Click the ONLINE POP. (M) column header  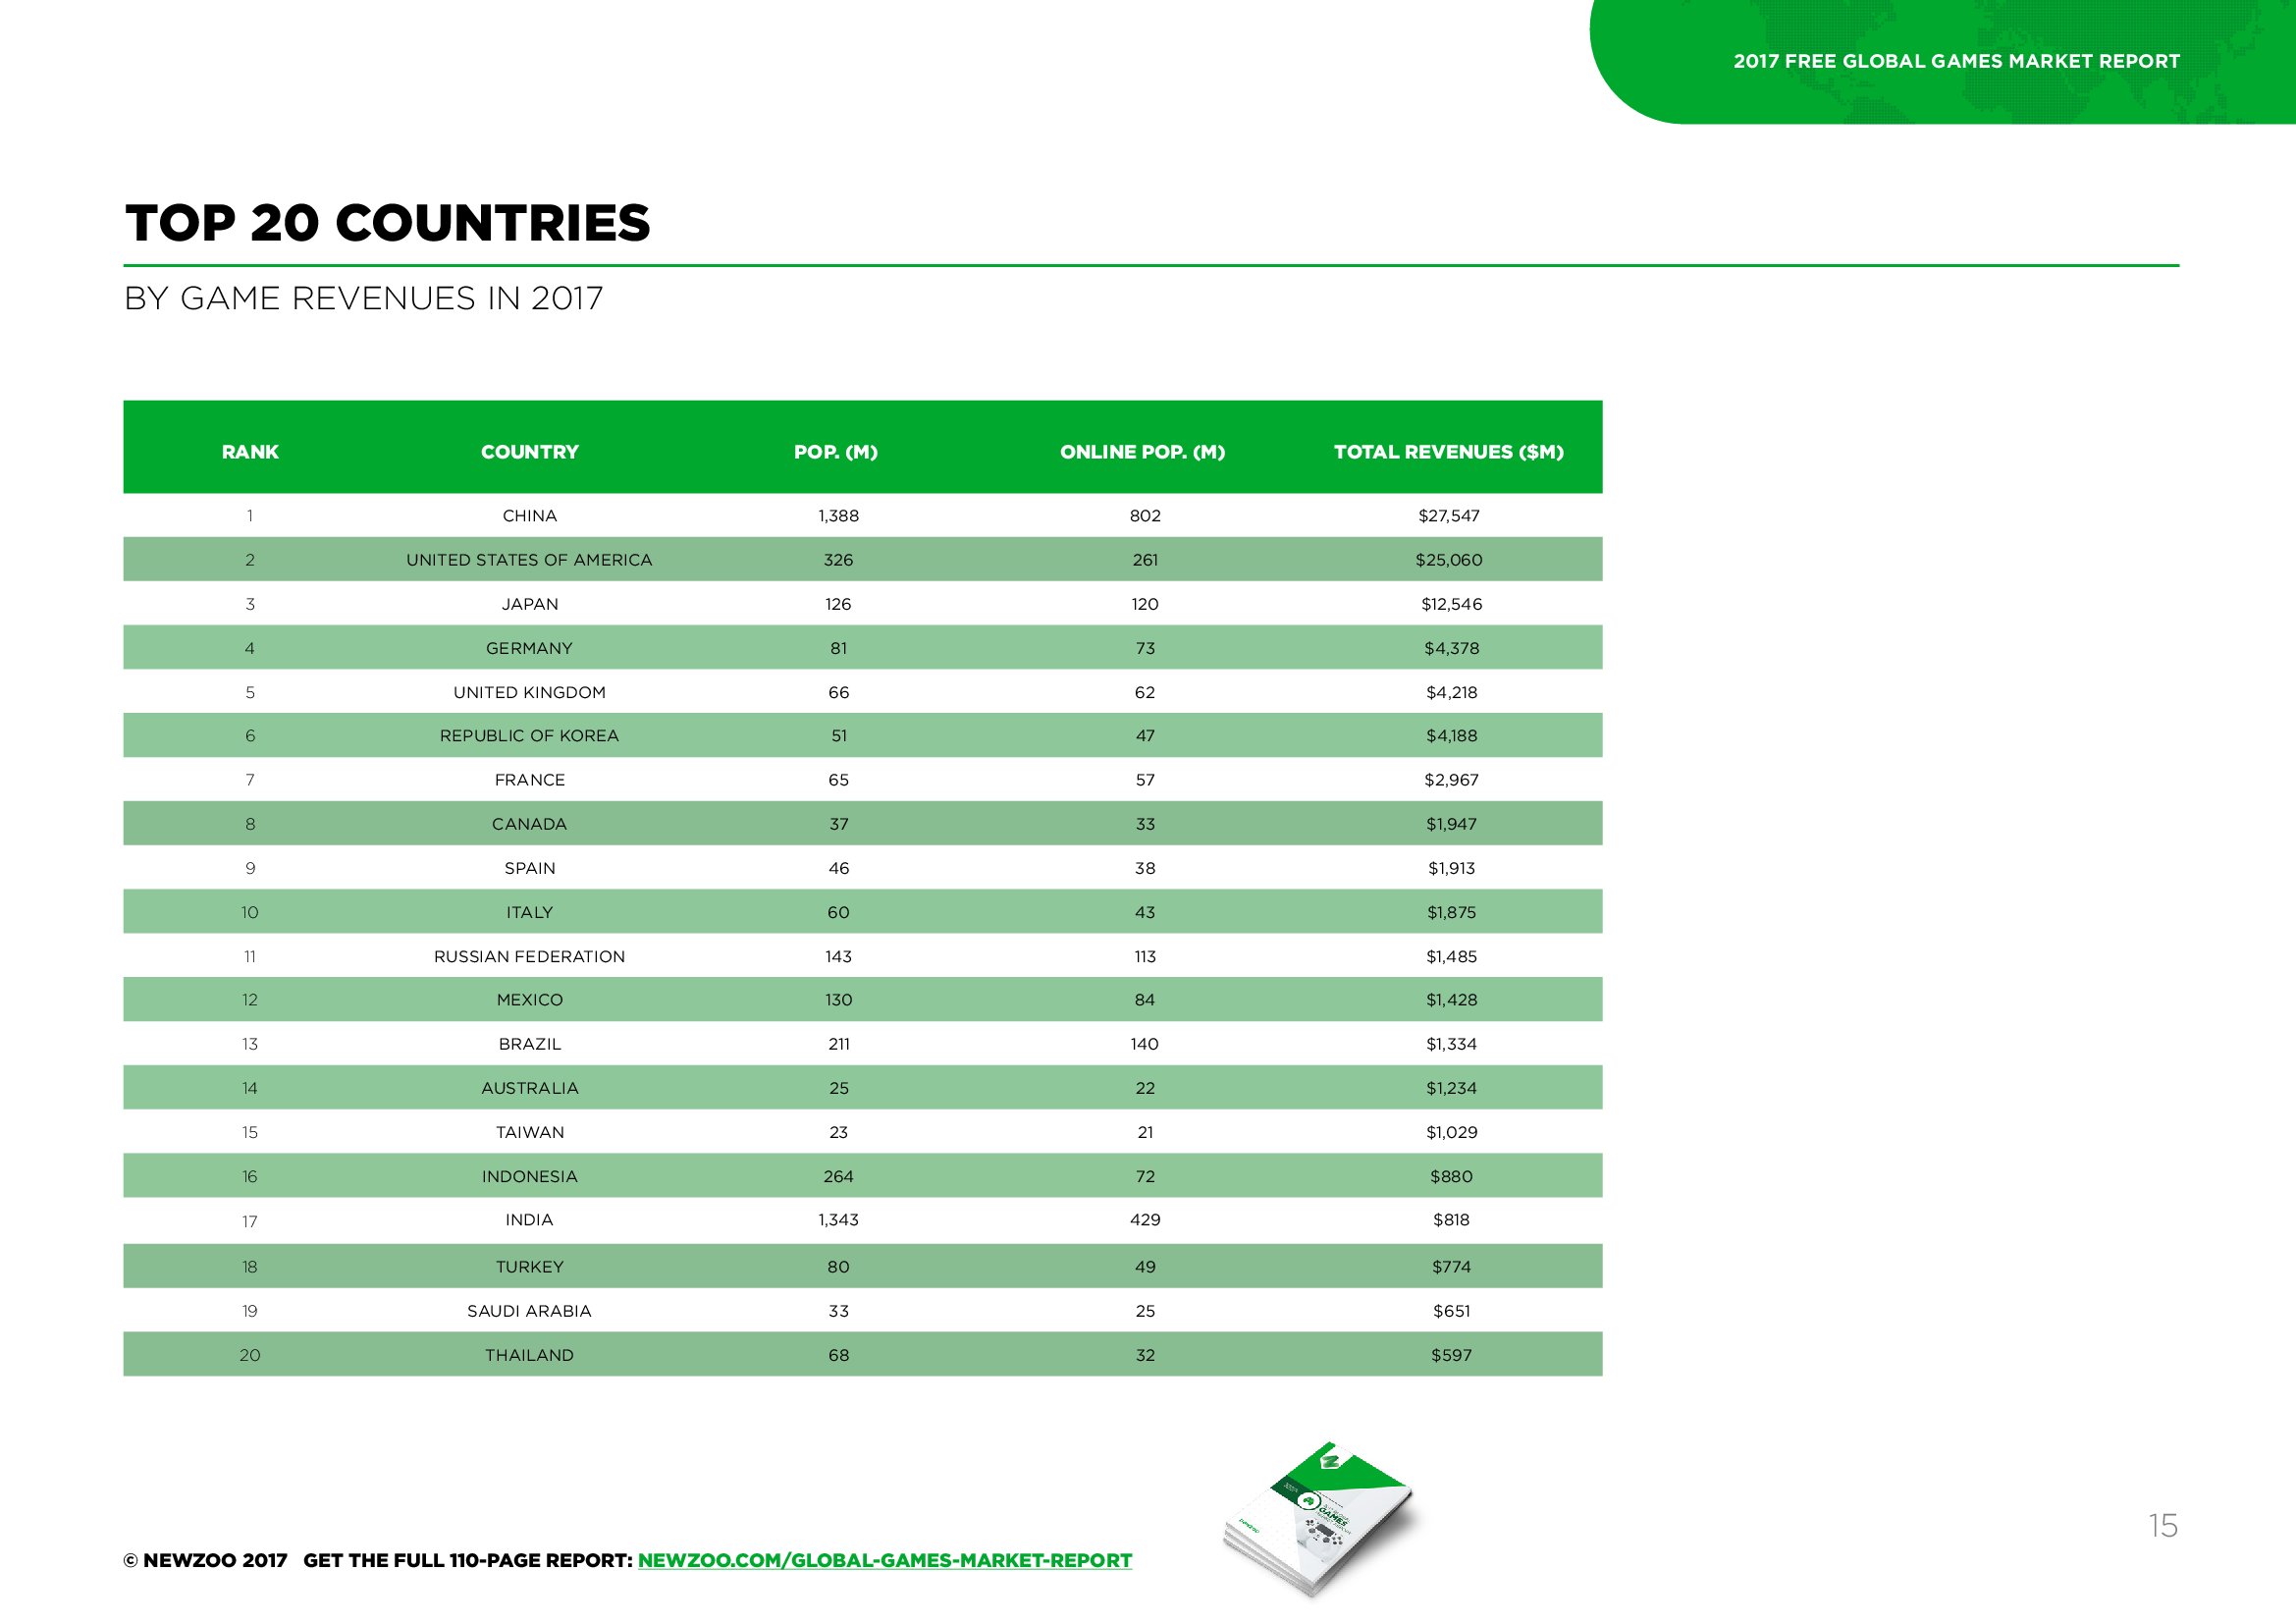click(1143, 452)
